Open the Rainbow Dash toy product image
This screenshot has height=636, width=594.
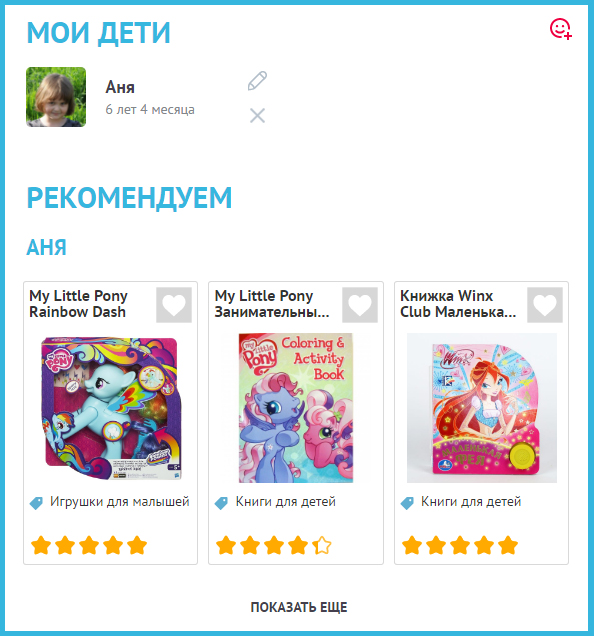[x=110, y=408]
